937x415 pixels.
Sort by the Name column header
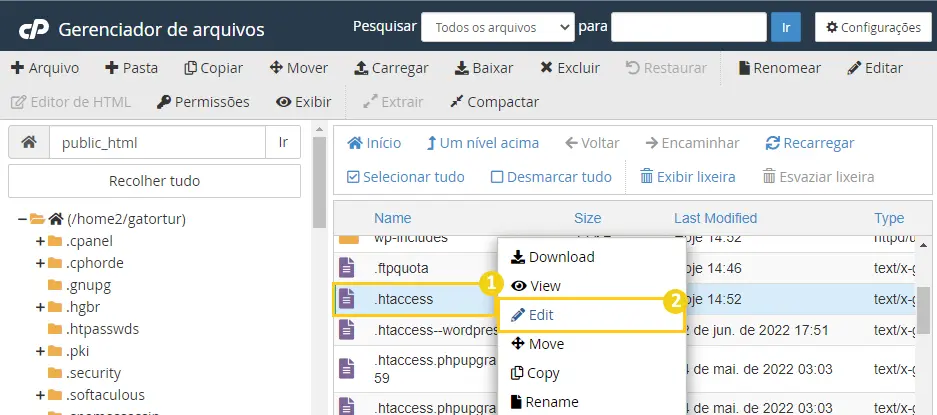[x=393, y=218]
